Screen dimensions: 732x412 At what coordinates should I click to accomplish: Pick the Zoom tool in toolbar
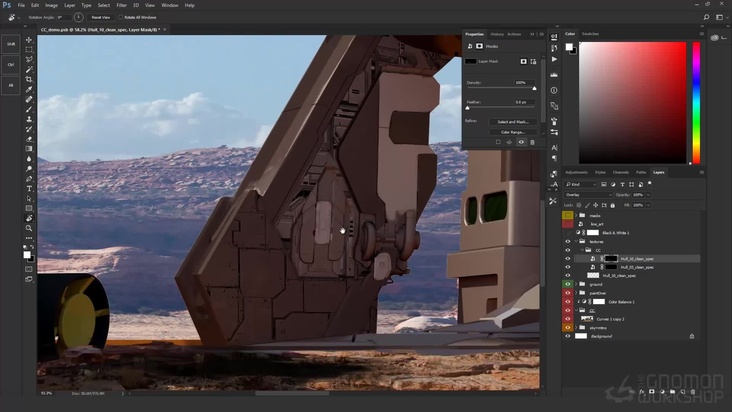pos(29,228)
